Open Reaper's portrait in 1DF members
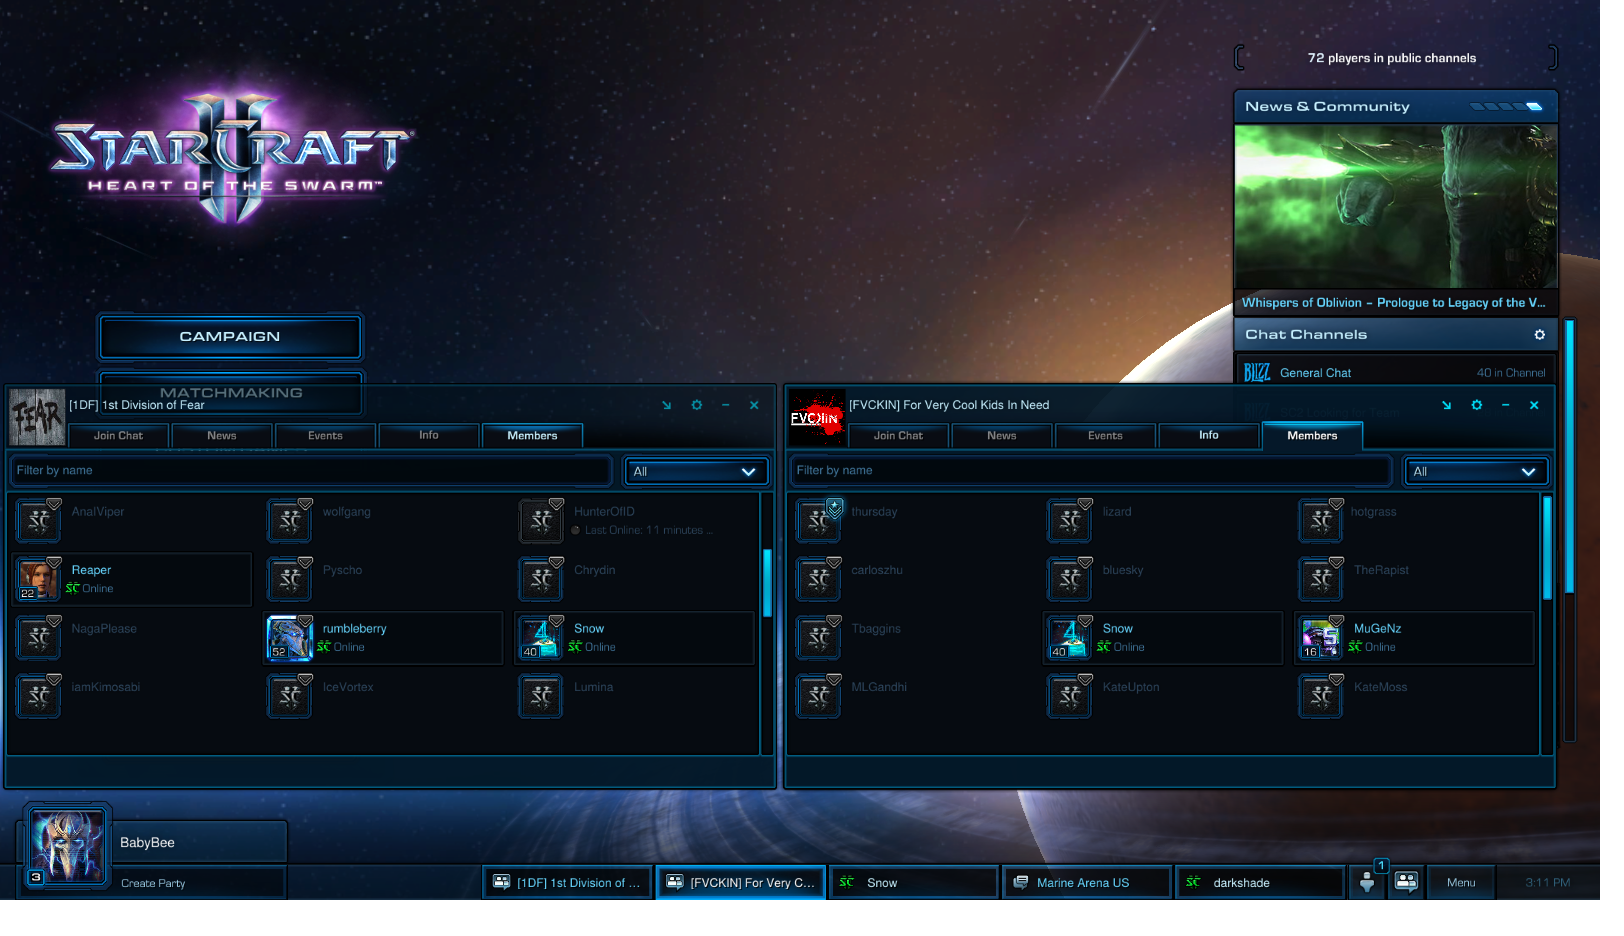Screen dimensions: 1624x936 tap(39, 579)
